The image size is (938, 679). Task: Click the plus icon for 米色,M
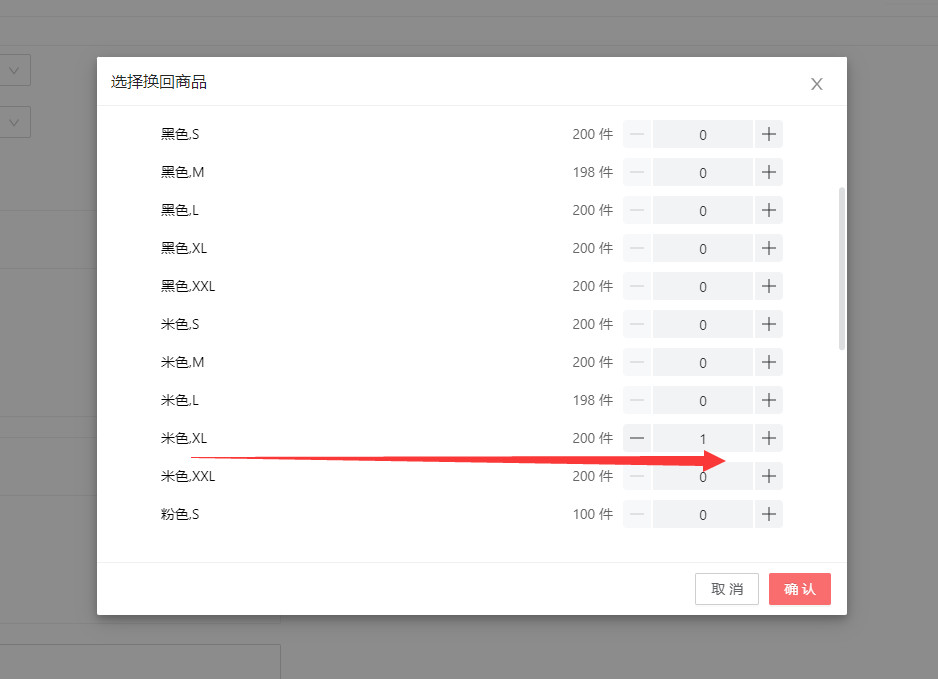[x=768, y=362]
